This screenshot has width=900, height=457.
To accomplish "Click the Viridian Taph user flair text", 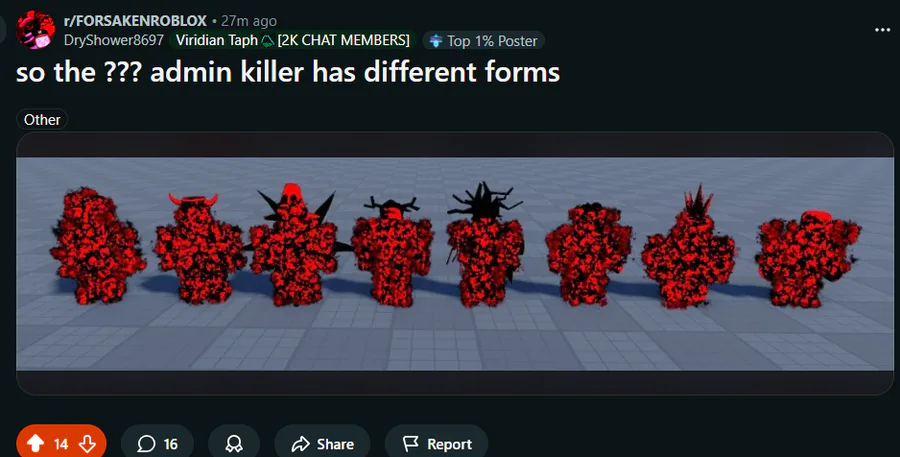I will click(216, 40).
